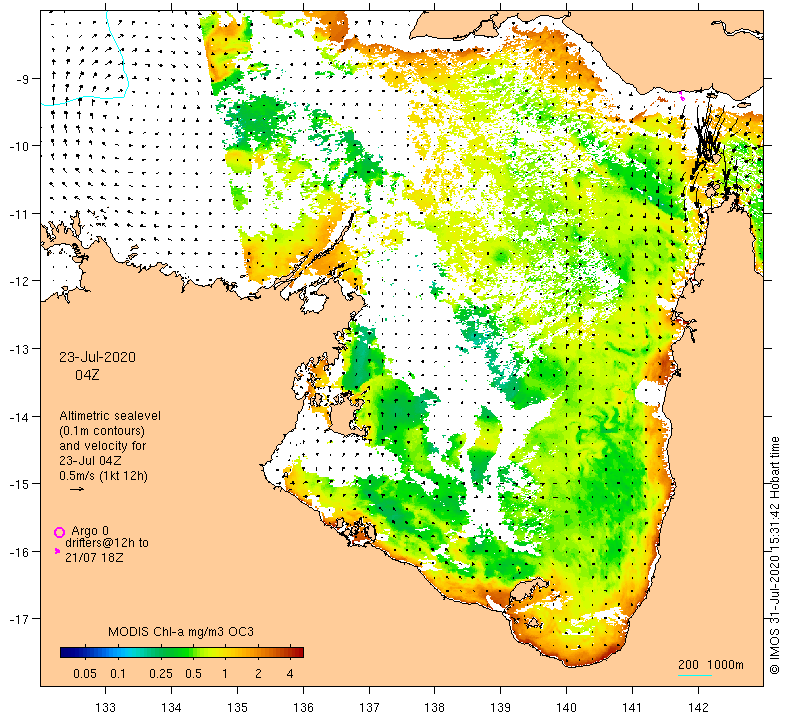Click the longitude axis label 139
792x716 pixels.
click(x=501, y=707)
